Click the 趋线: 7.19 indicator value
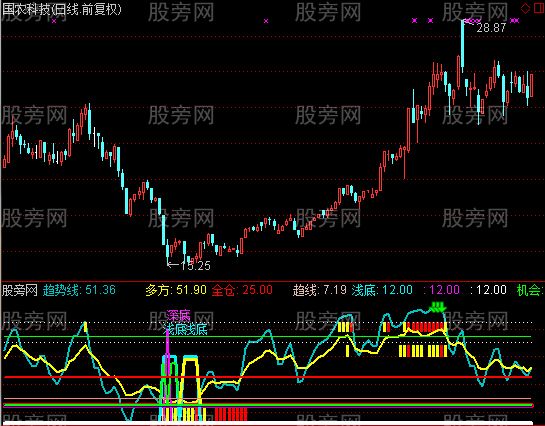This screenshot has height=426, width=545. pos(319,290)
